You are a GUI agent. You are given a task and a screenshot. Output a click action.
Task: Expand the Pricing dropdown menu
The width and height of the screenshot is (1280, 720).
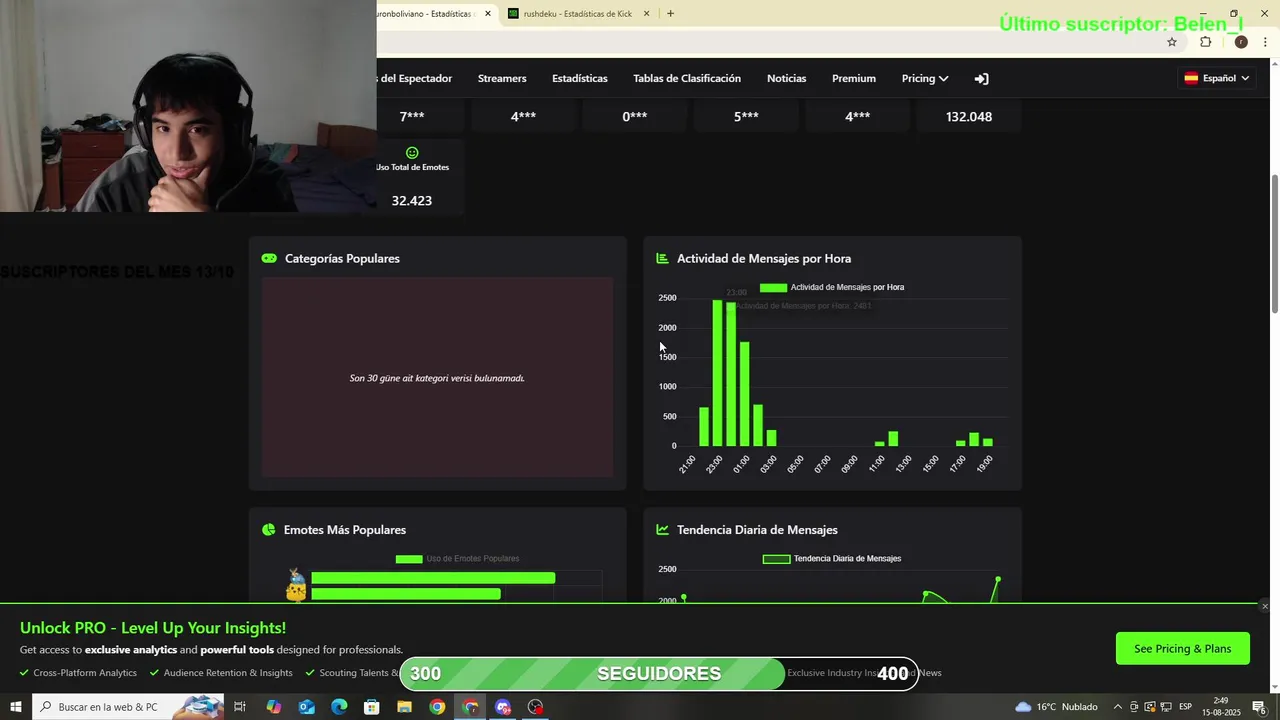point(924,78)
